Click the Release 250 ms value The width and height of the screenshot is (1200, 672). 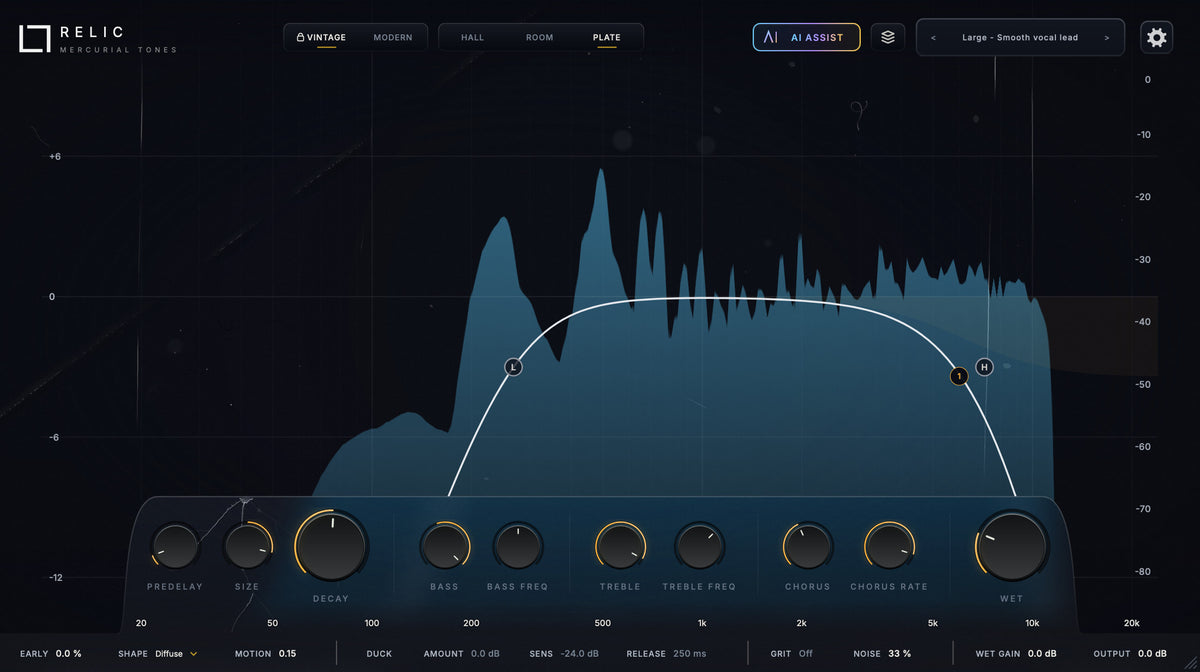pyautogui.click(x=689, y=654)
